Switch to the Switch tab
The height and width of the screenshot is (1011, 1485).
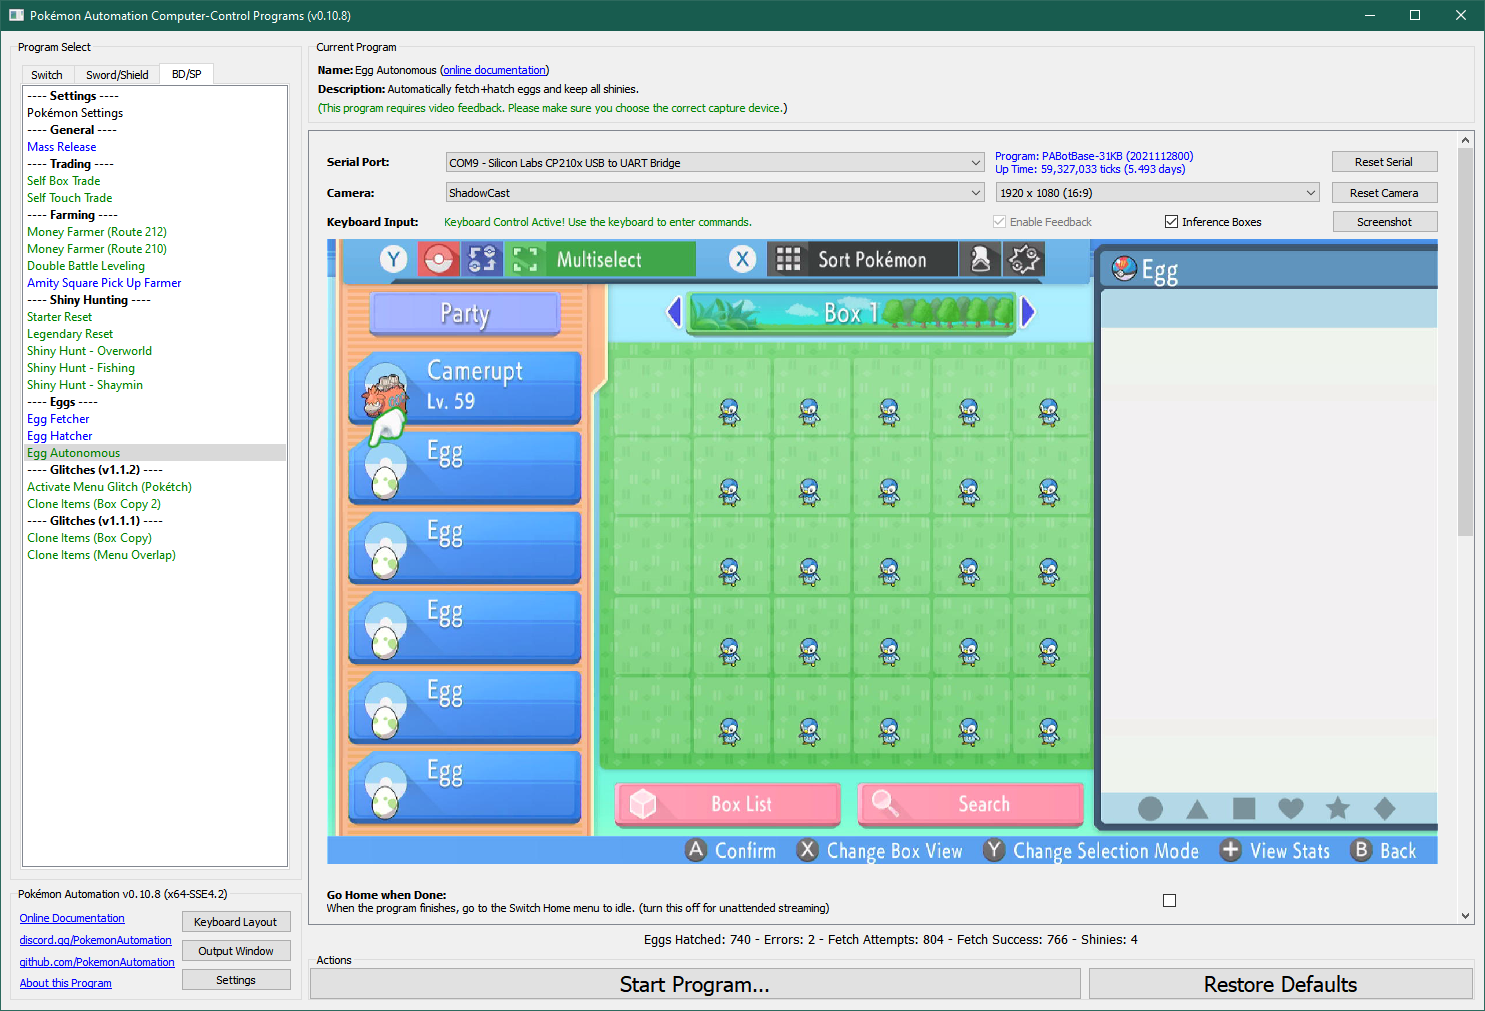click(x=47, y=75)
